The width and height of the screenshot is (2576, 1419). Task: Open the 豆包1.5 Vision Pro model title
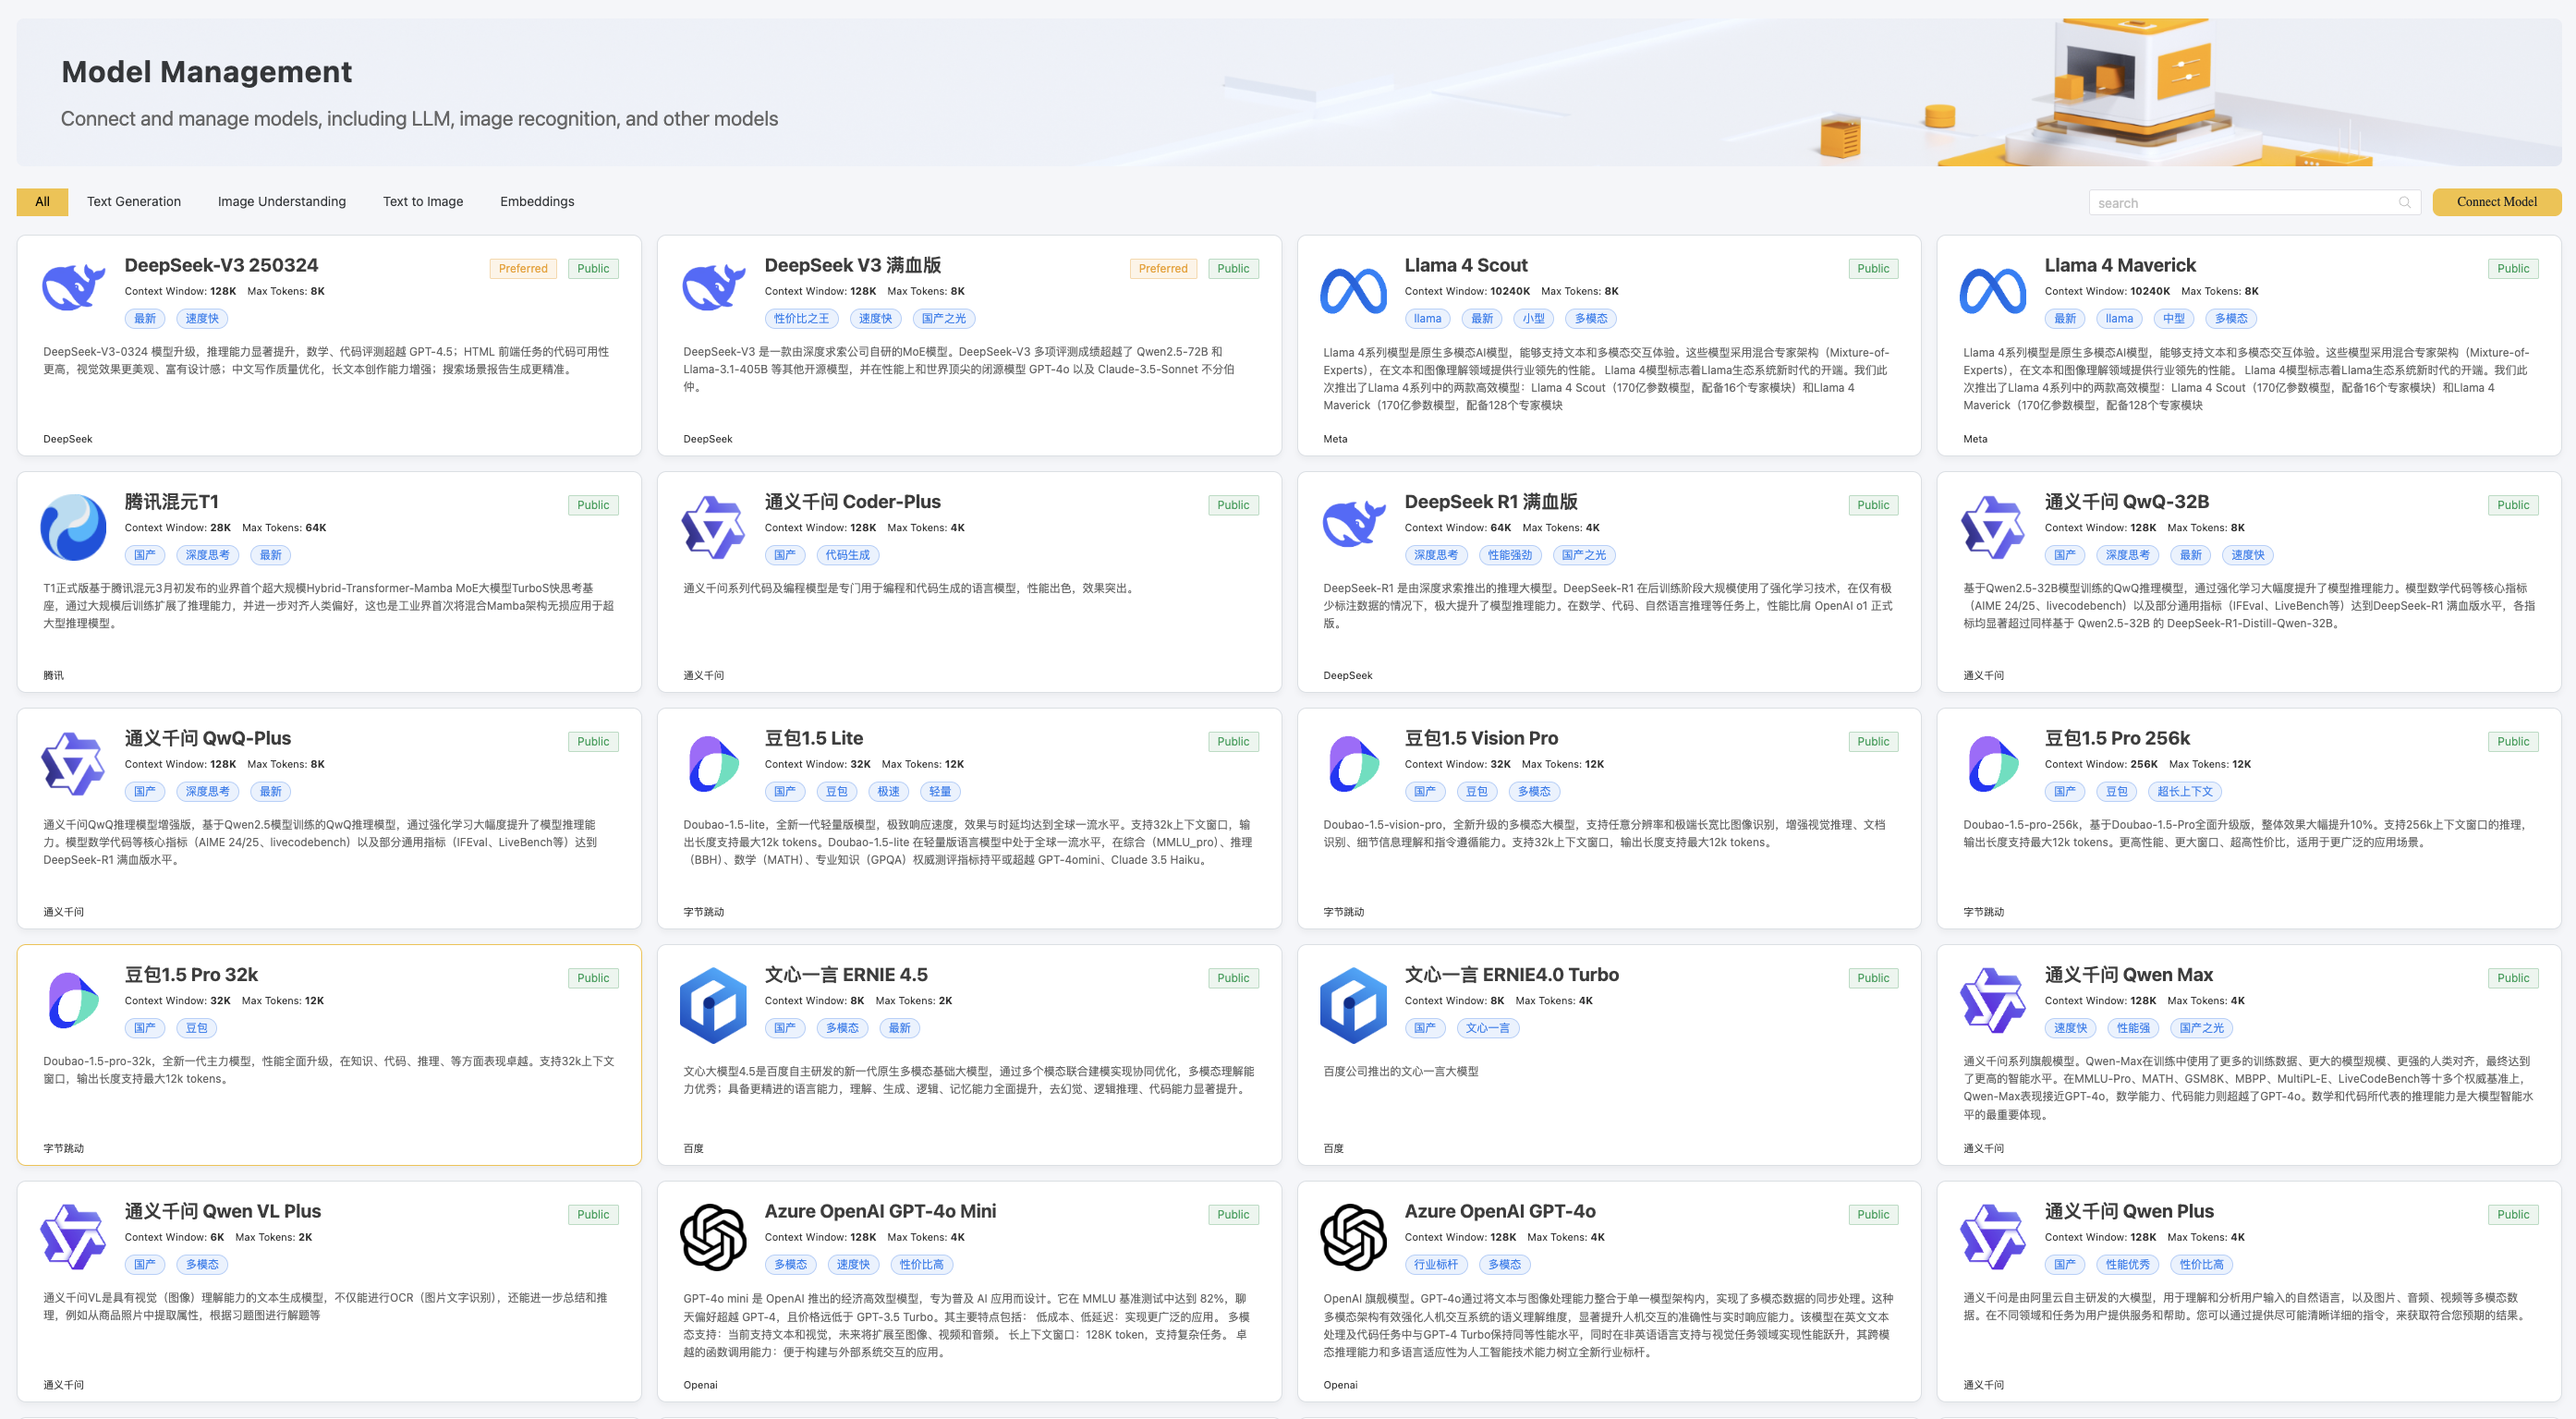tap(1481, 738)
